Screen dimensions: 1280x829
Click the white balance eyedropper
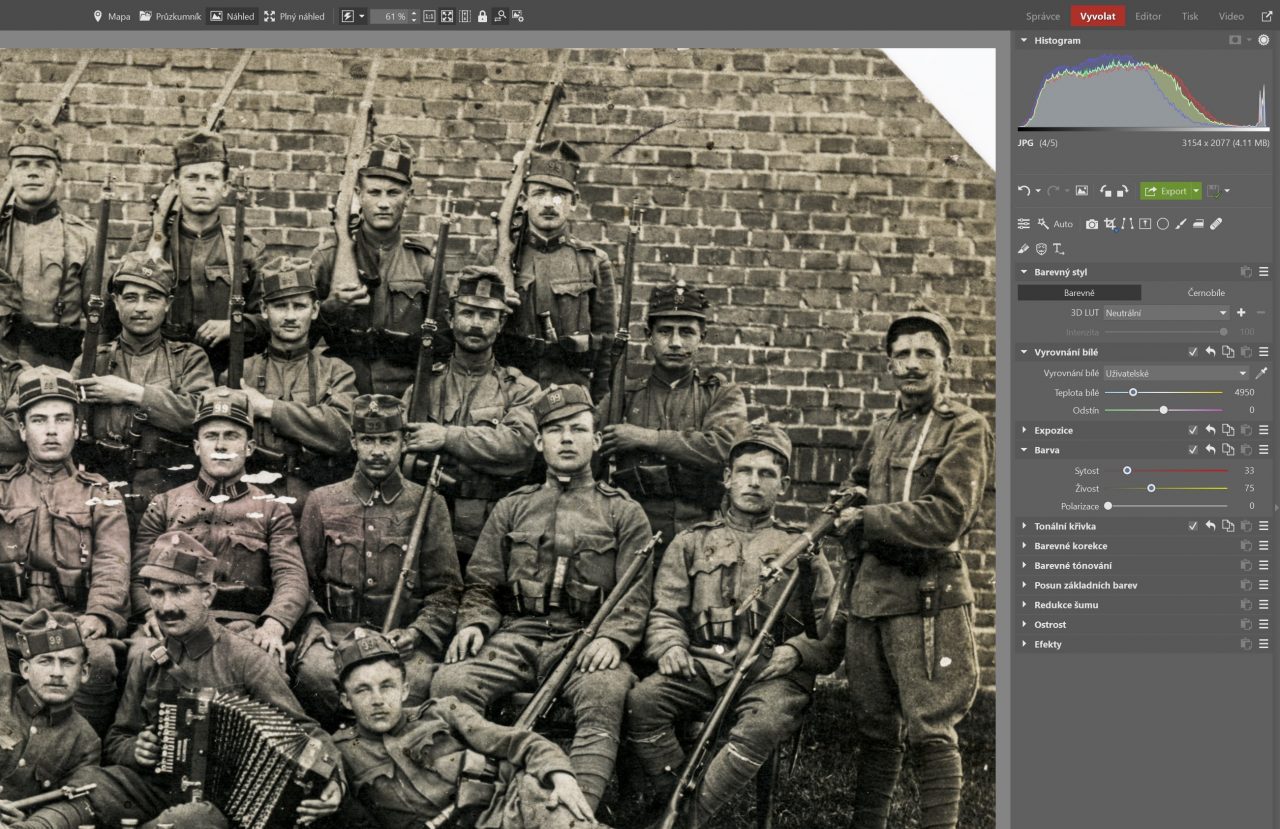pos(1261,373)
